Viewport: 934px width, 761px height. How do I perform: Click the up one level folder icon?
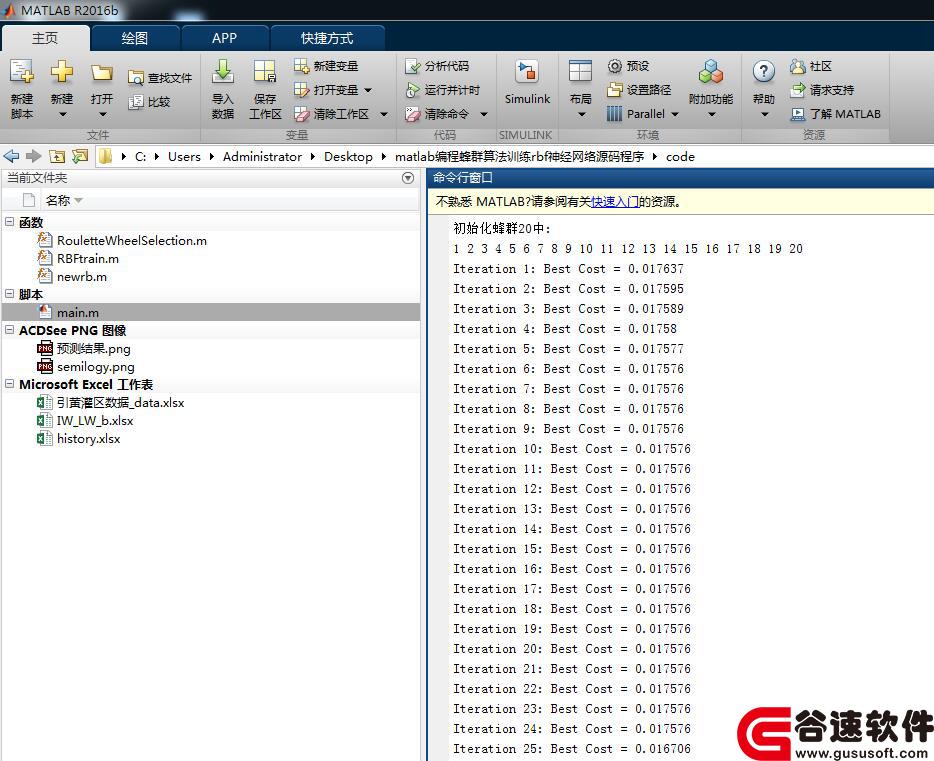[57, 157]
